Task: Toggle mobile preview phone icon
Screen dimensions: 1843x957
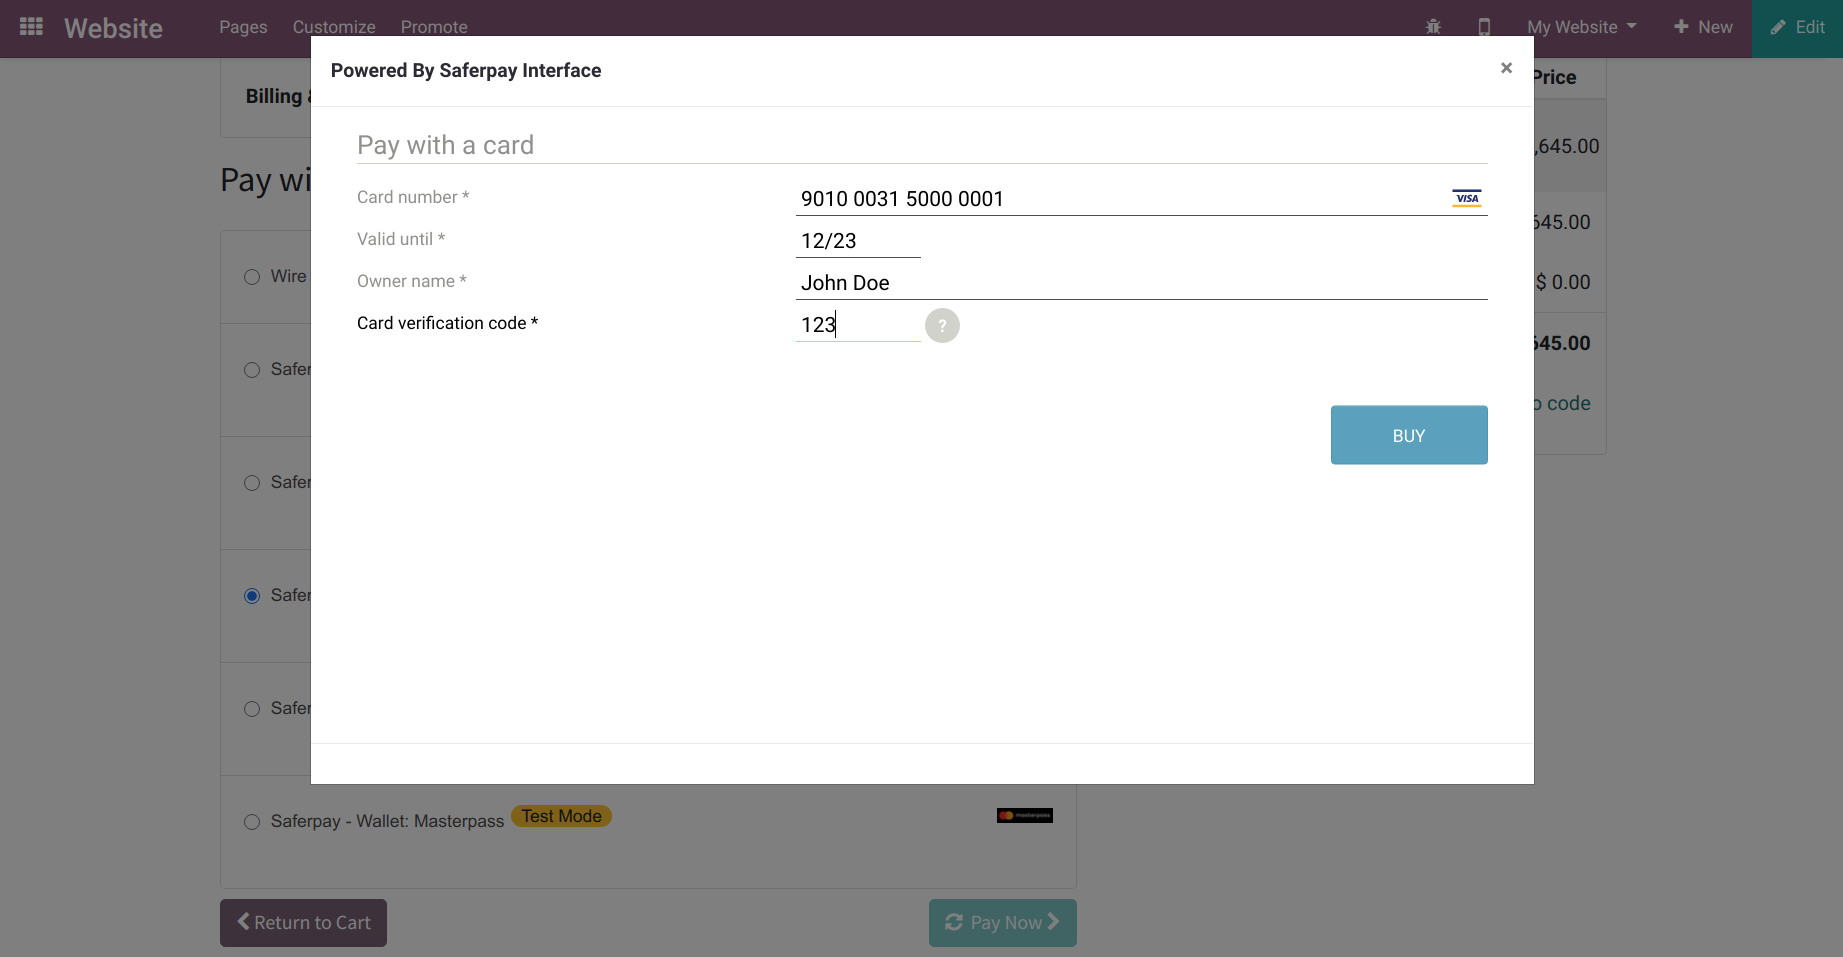Action: pyautogui.click(x=1484, y=27)
